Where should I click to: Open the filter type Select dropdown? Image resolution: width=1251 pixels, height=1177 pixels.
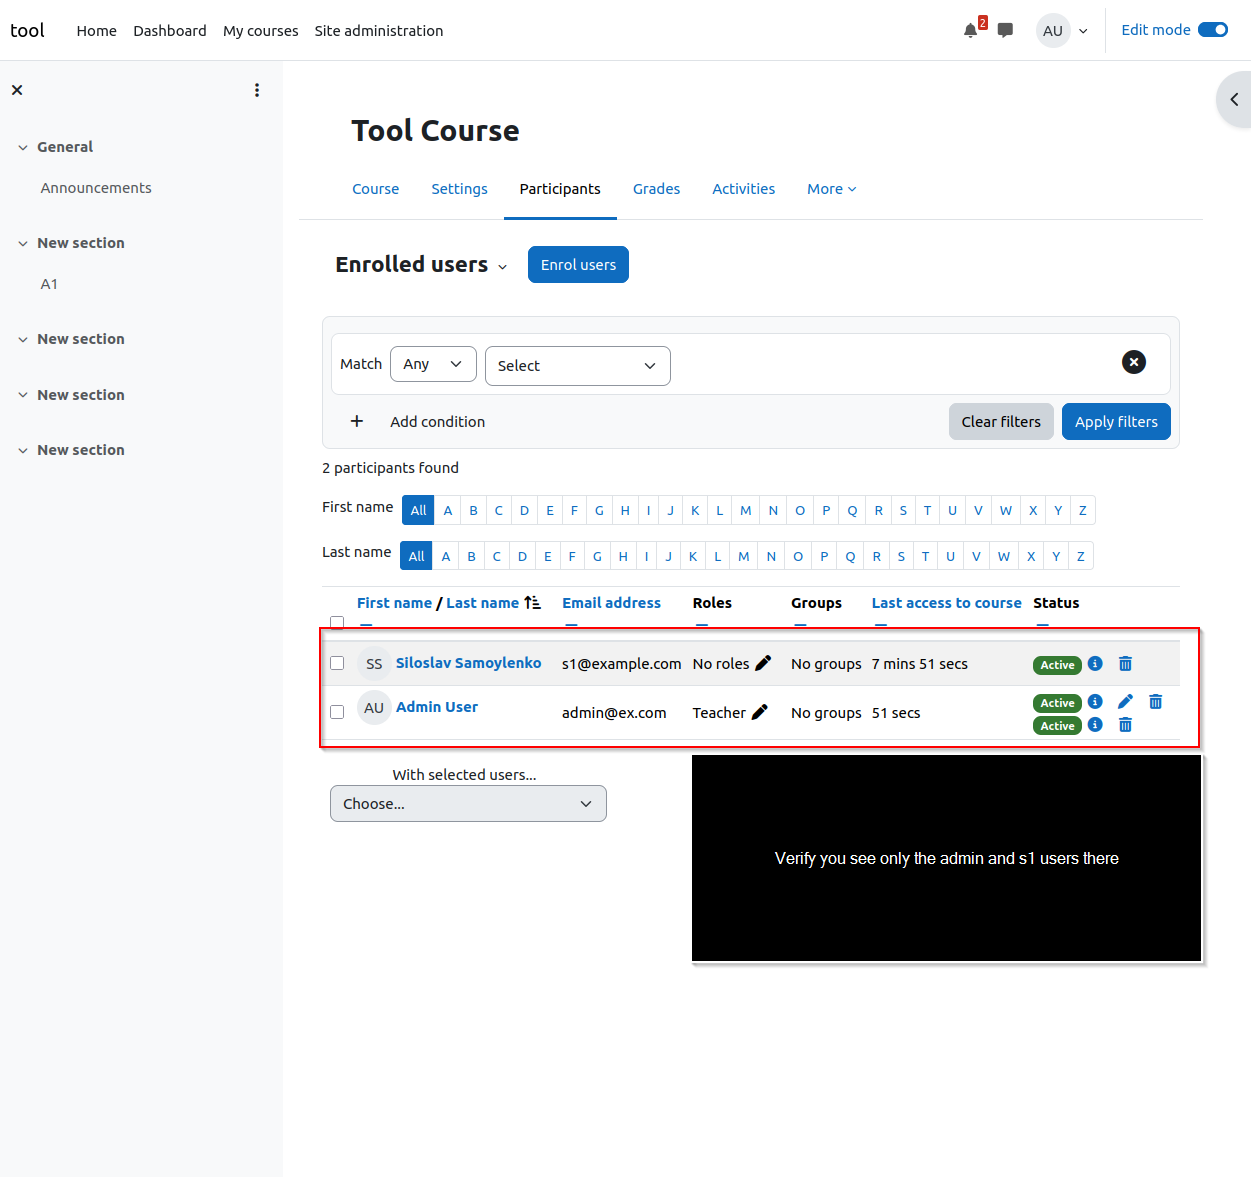[x=578, y=366]
